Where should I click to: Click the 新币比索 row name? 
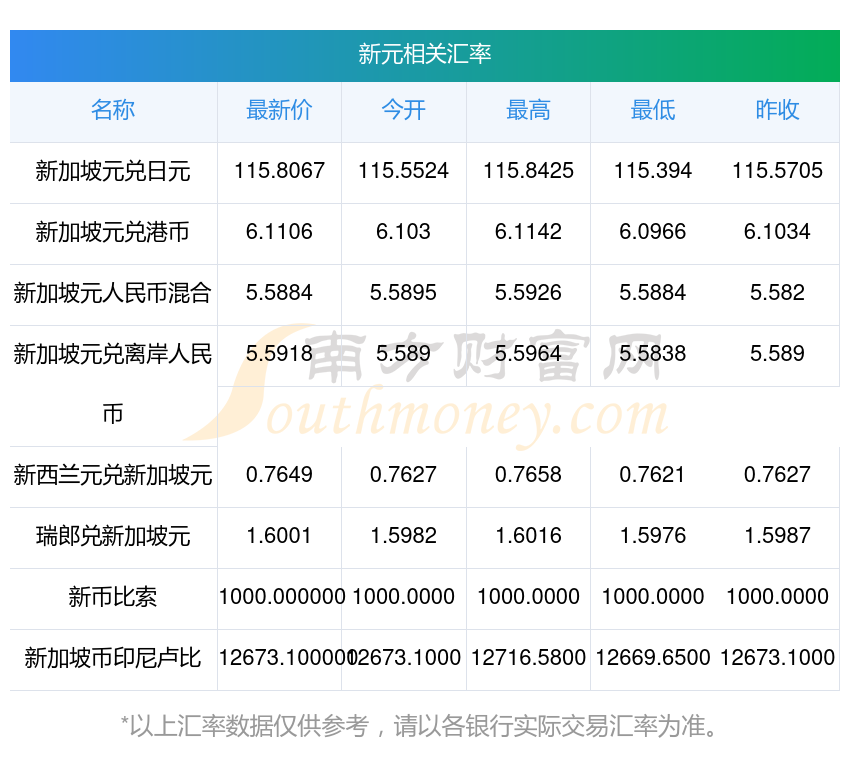coord(113,597)
